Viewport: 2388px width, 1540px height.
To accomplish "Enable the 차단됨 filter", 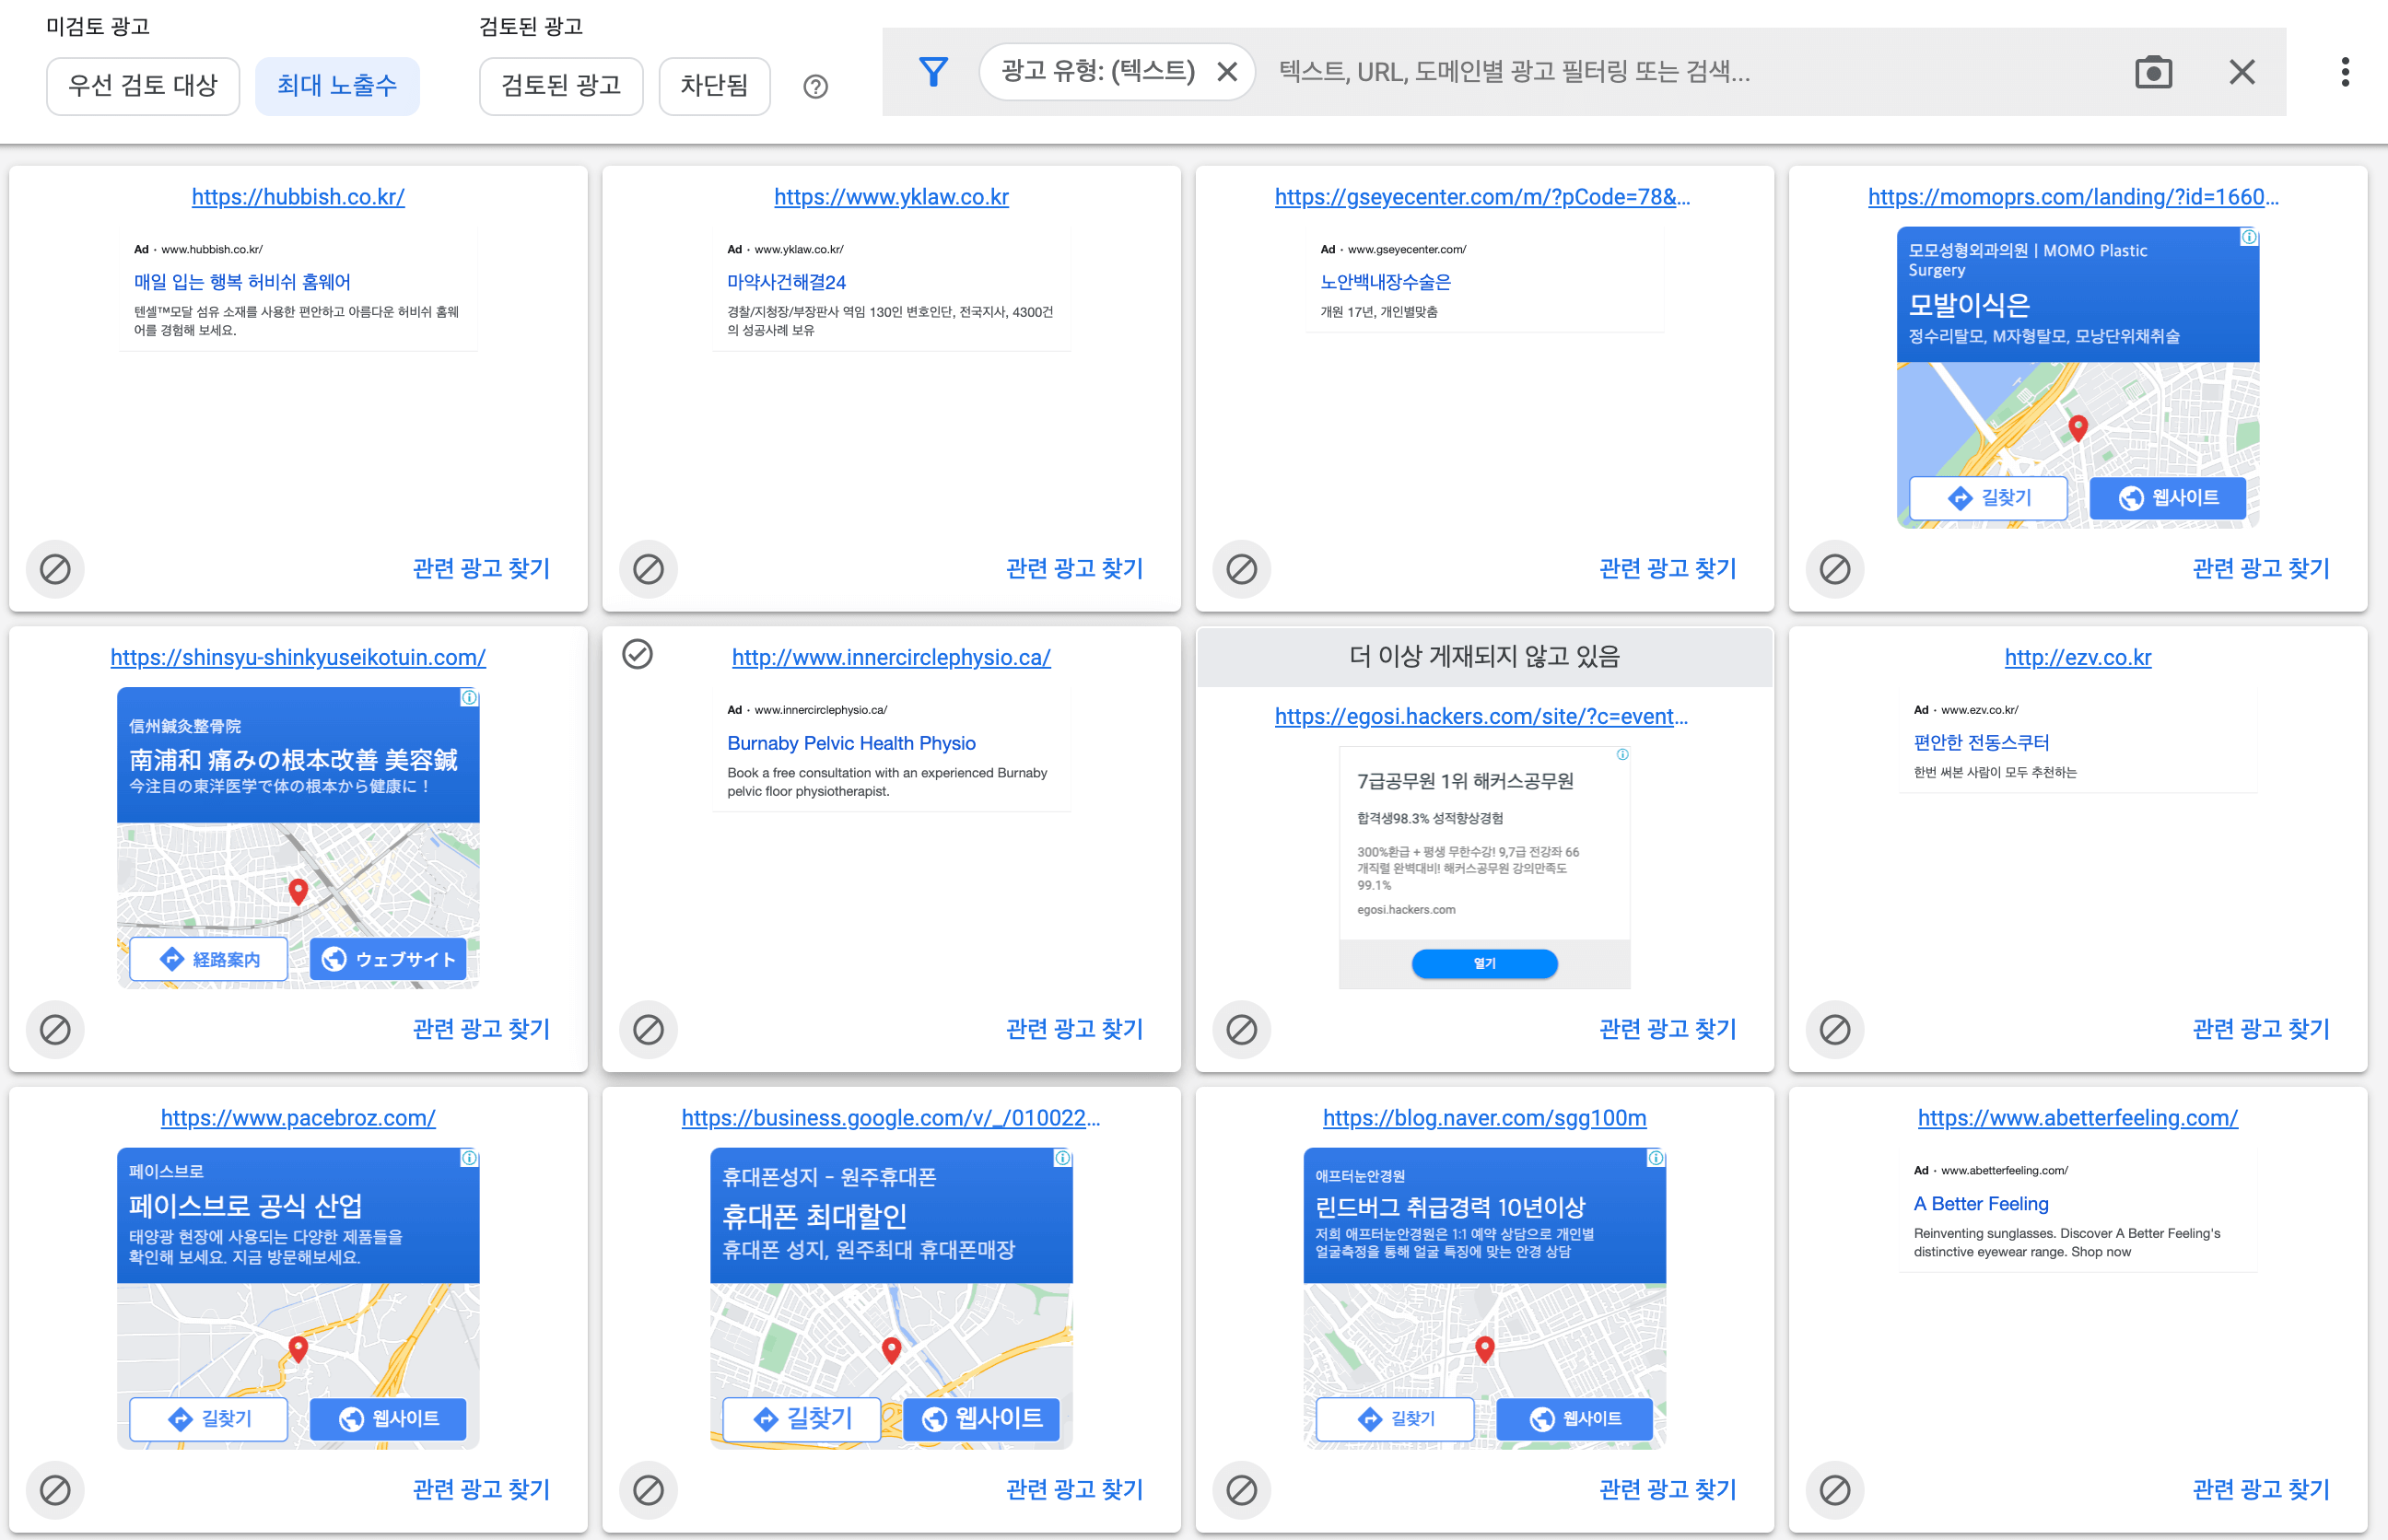I will pos(713,86).
